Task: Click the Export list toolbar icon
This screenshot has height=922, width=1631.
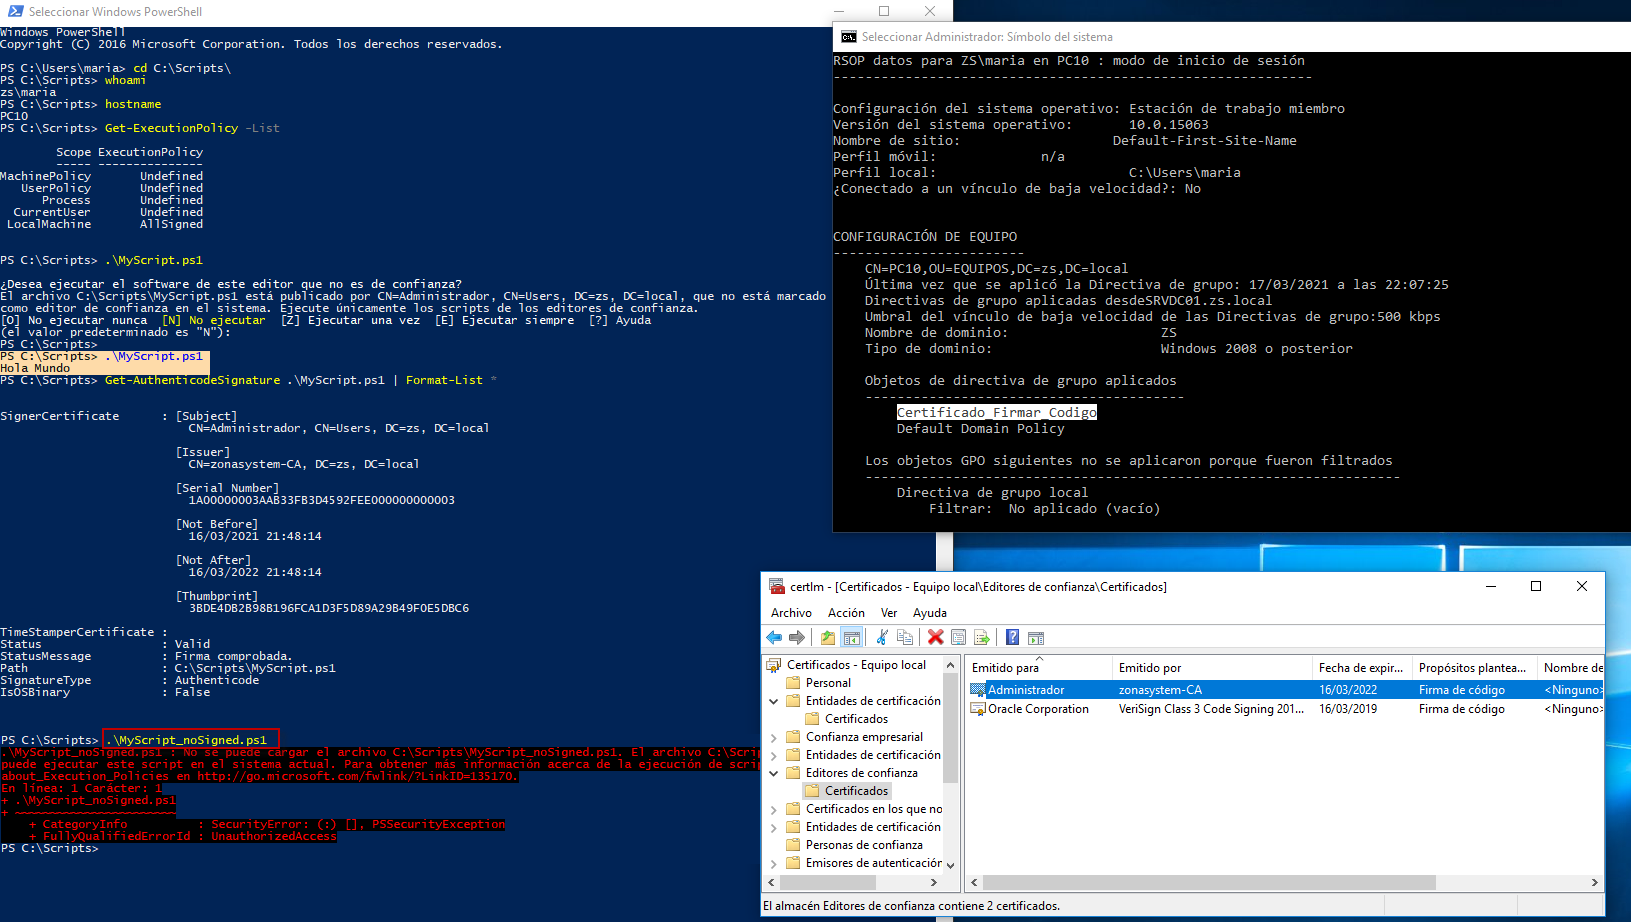Action: 982,637
